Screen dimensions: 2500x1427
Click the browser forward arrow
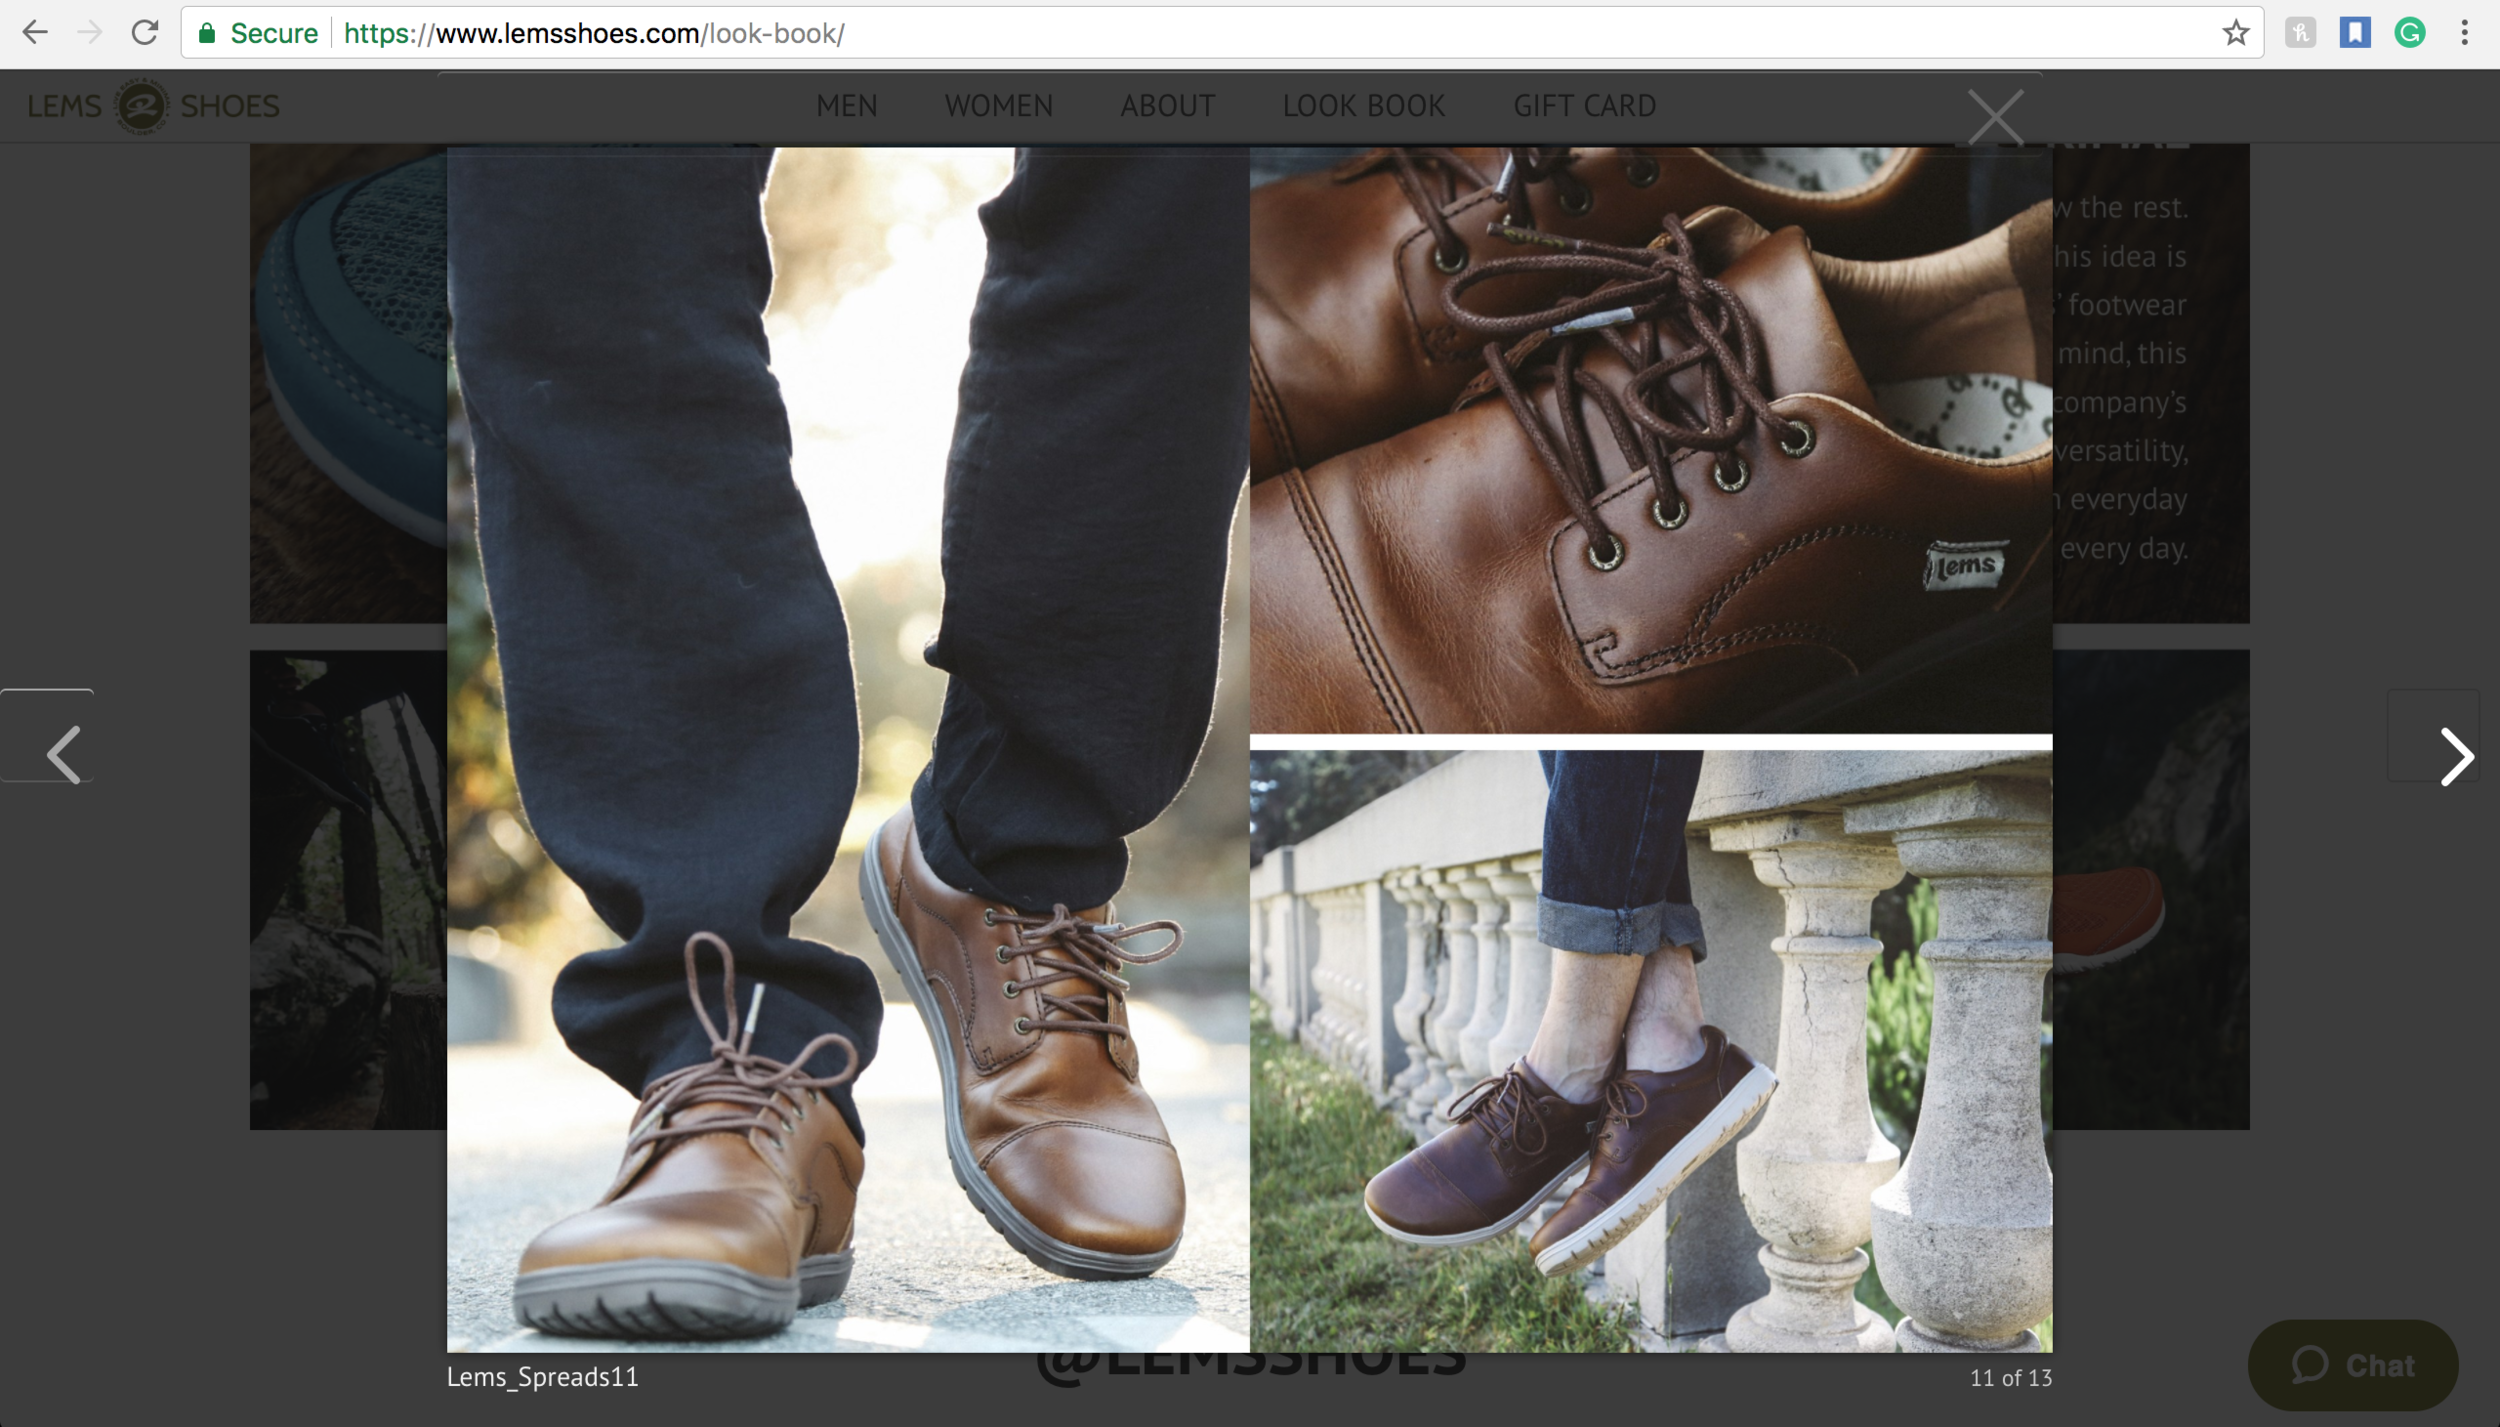click(x=90, y=33)
